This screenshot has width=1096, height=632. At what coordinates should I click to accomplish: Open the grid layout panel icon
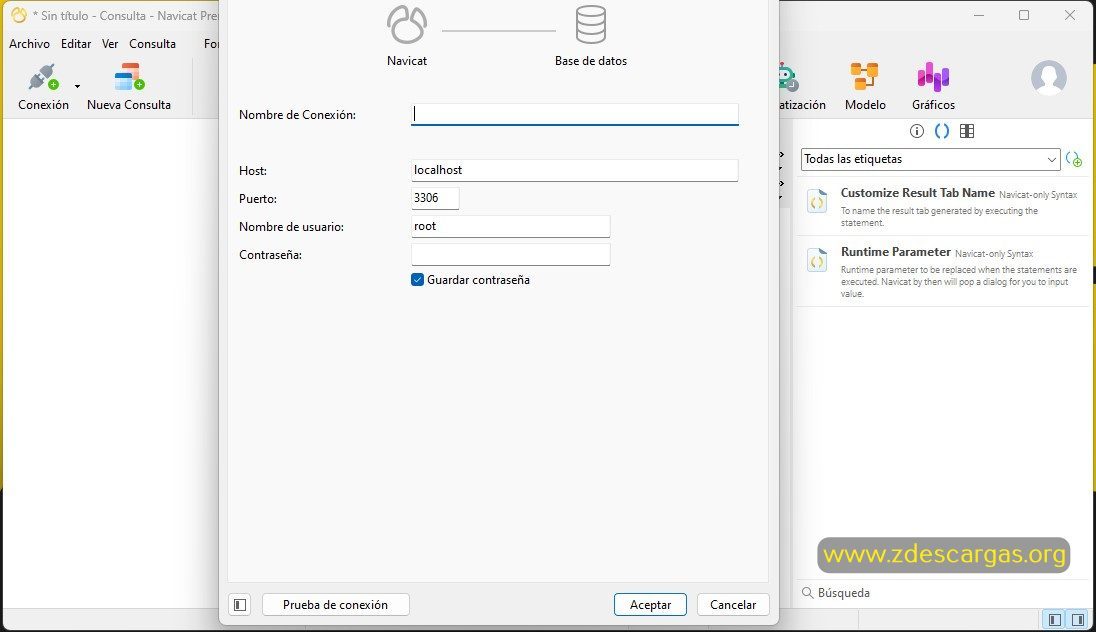point(967,131)
